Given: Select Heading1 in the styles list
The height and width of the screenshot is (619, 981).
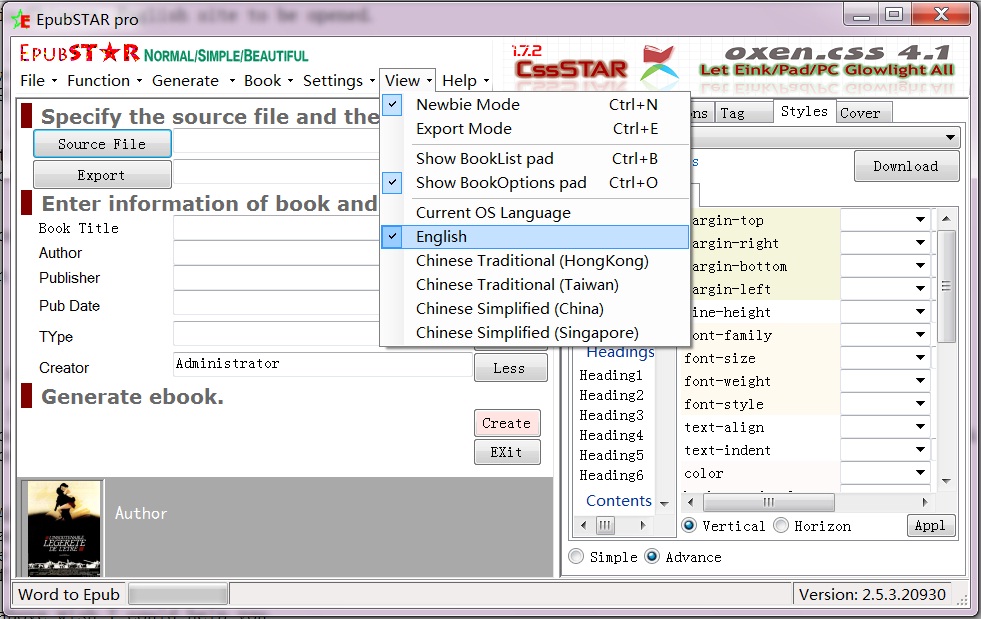Looking at the screenshot, I should tap(611, 375).
